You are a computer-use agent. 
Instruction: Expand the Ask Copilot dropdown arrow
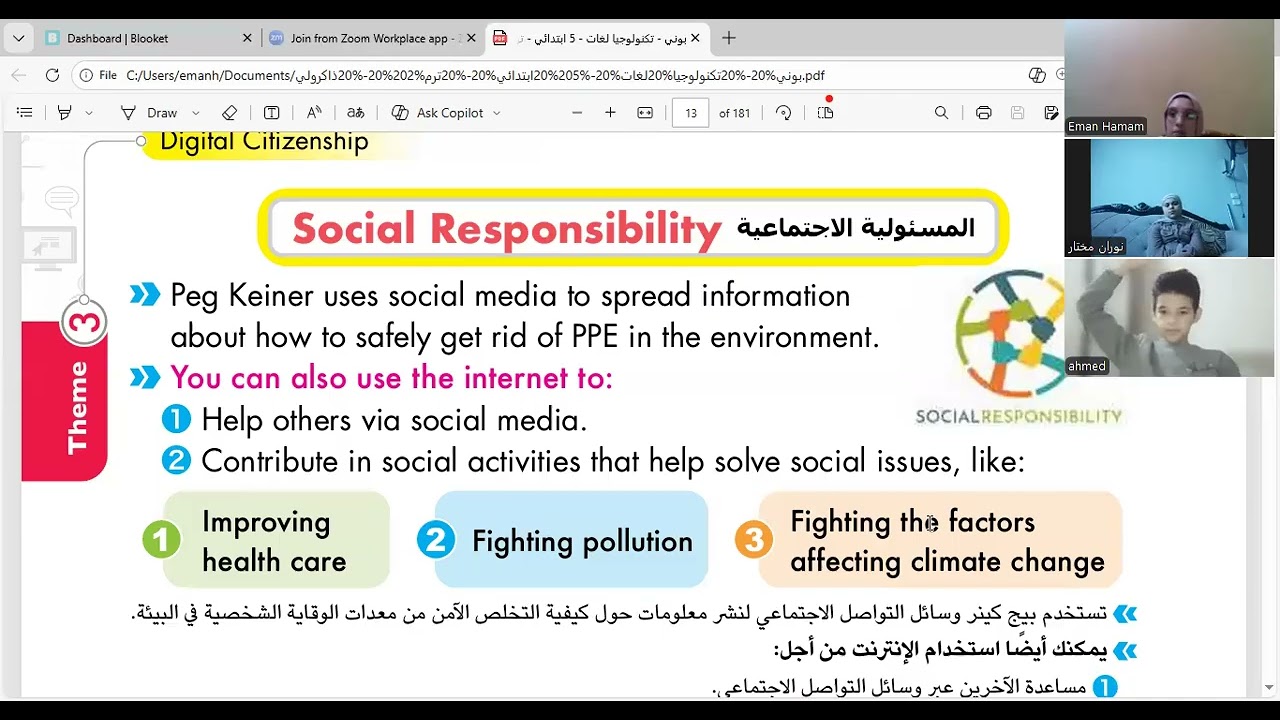click(x=497, y=113)
